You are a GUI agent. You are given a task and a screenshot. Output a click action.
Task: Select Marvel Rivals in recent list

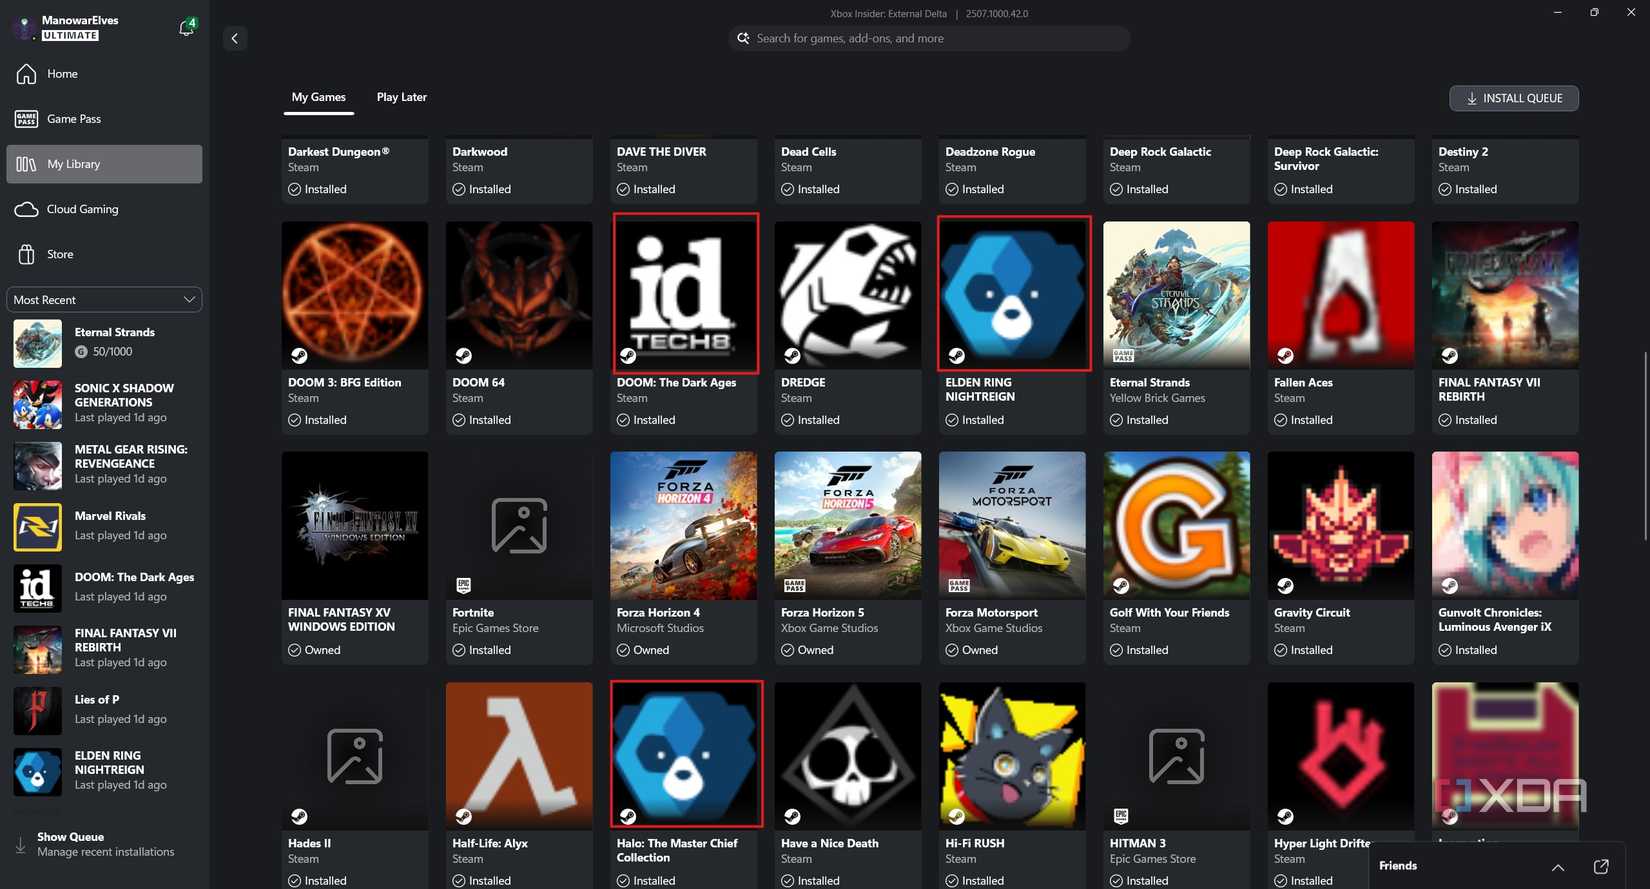104,527
